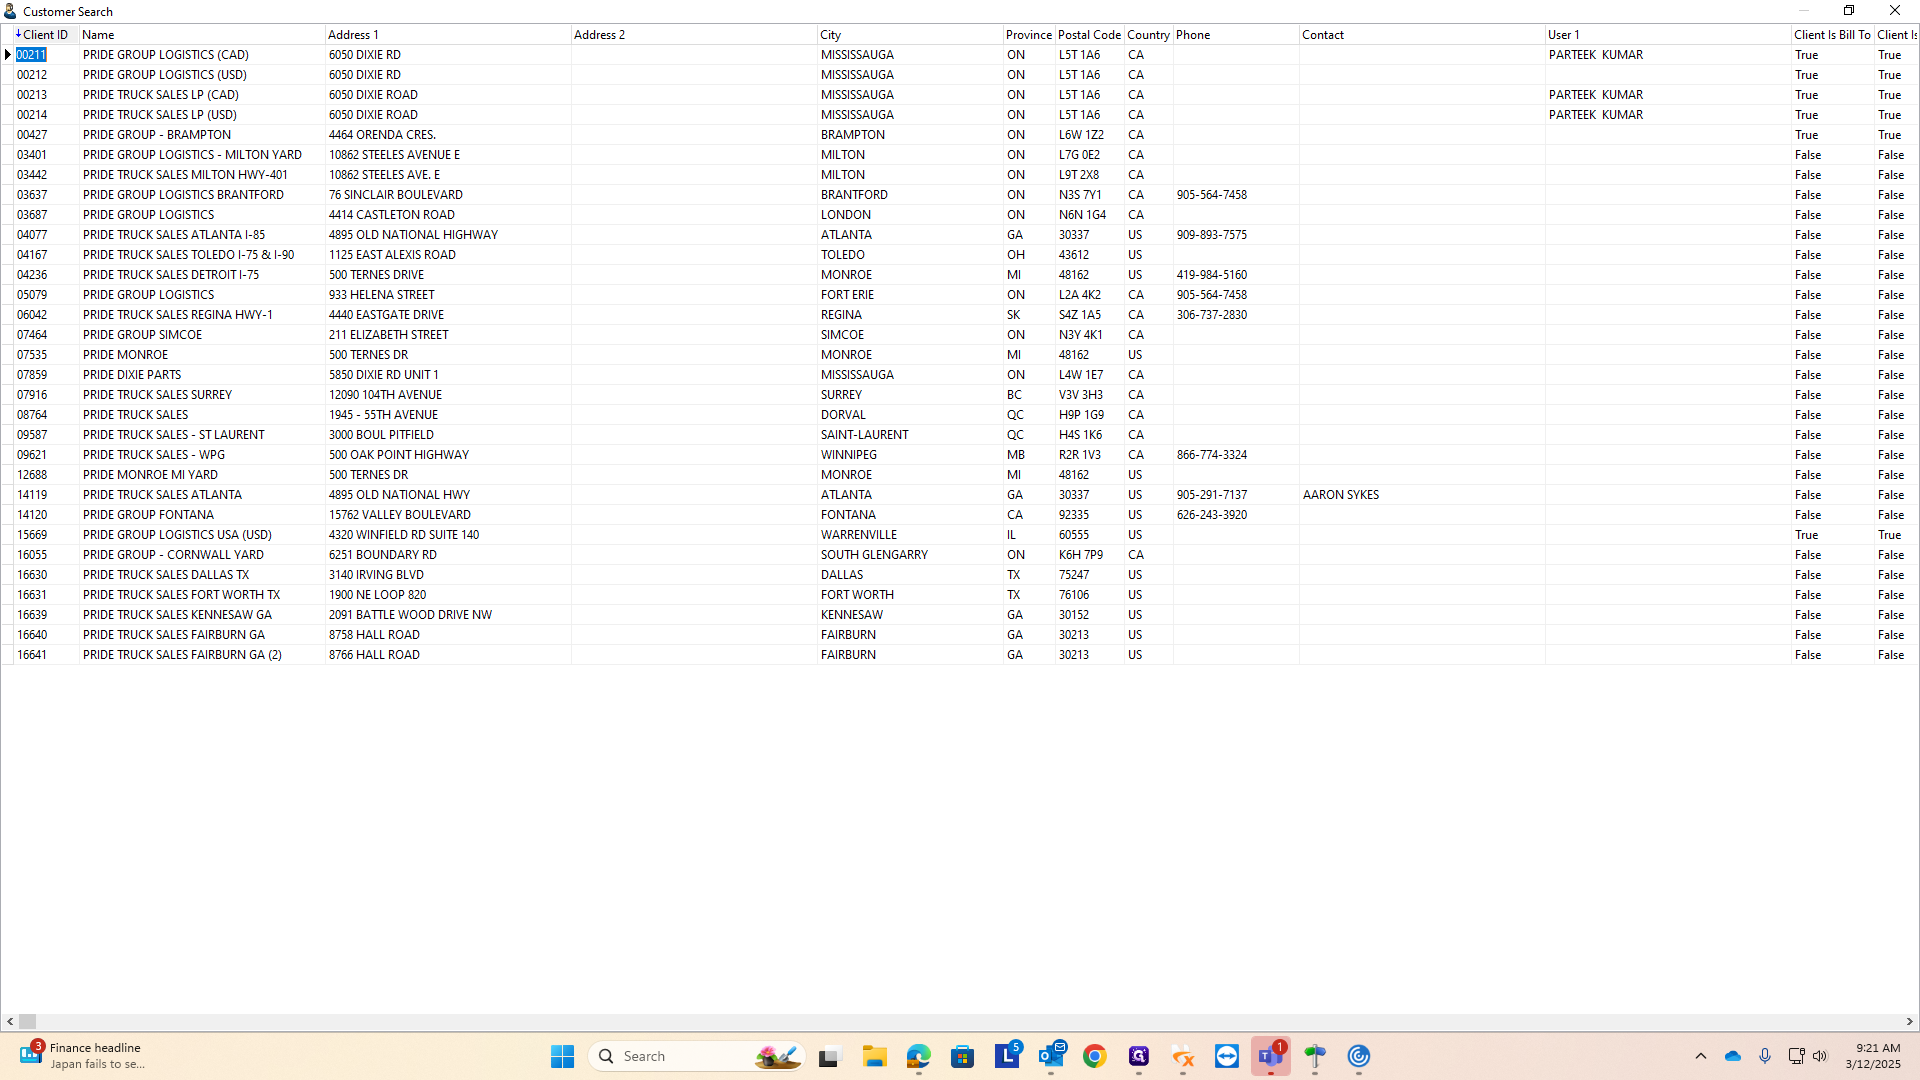The image size is (1920, 1080).
Task: Open TeamViewer taskbar icon
Action: tap(1227, 1056)
